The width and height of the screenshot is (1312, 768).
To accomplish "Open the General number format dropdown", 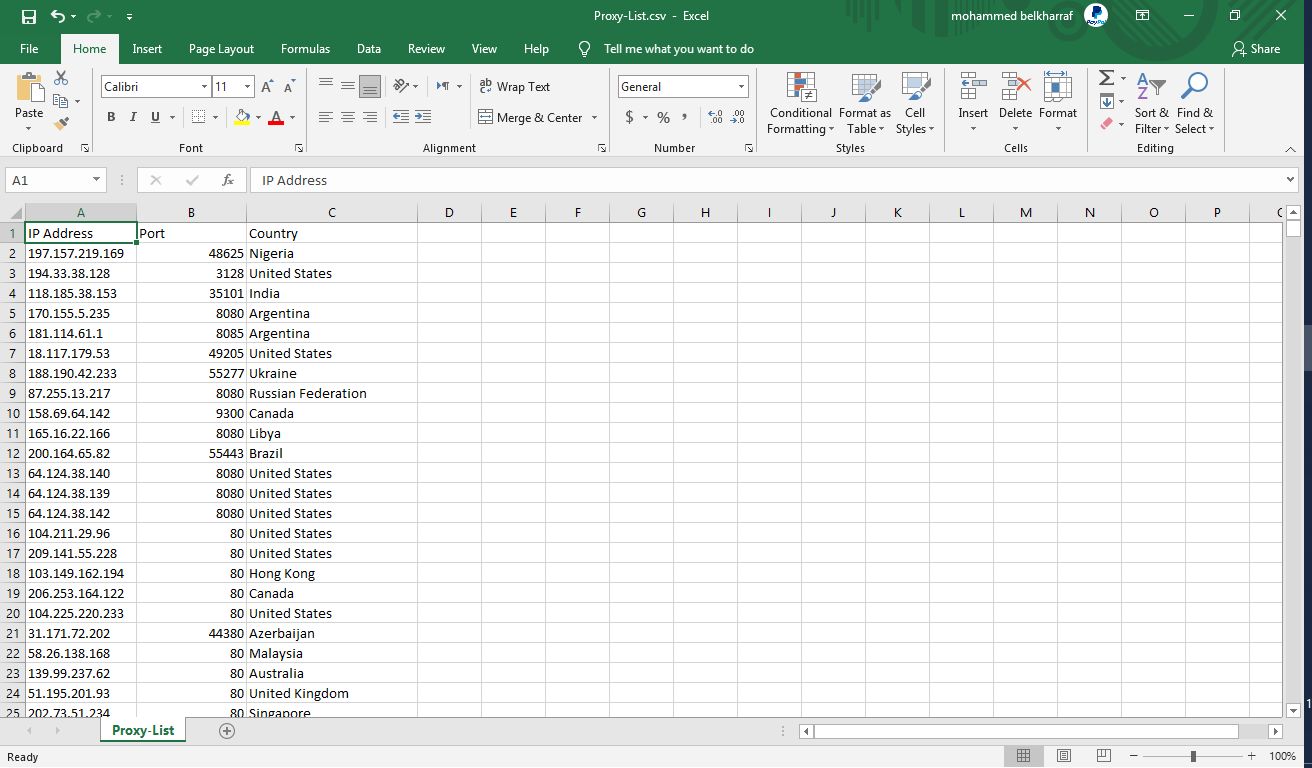I will [x=741, y=87].
